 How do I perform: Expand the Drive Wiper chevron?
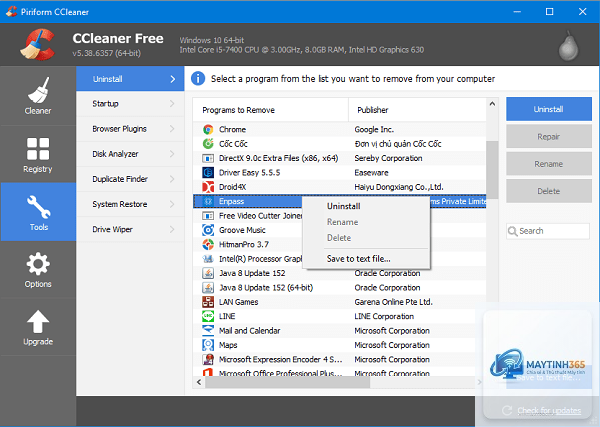point(172,229)
